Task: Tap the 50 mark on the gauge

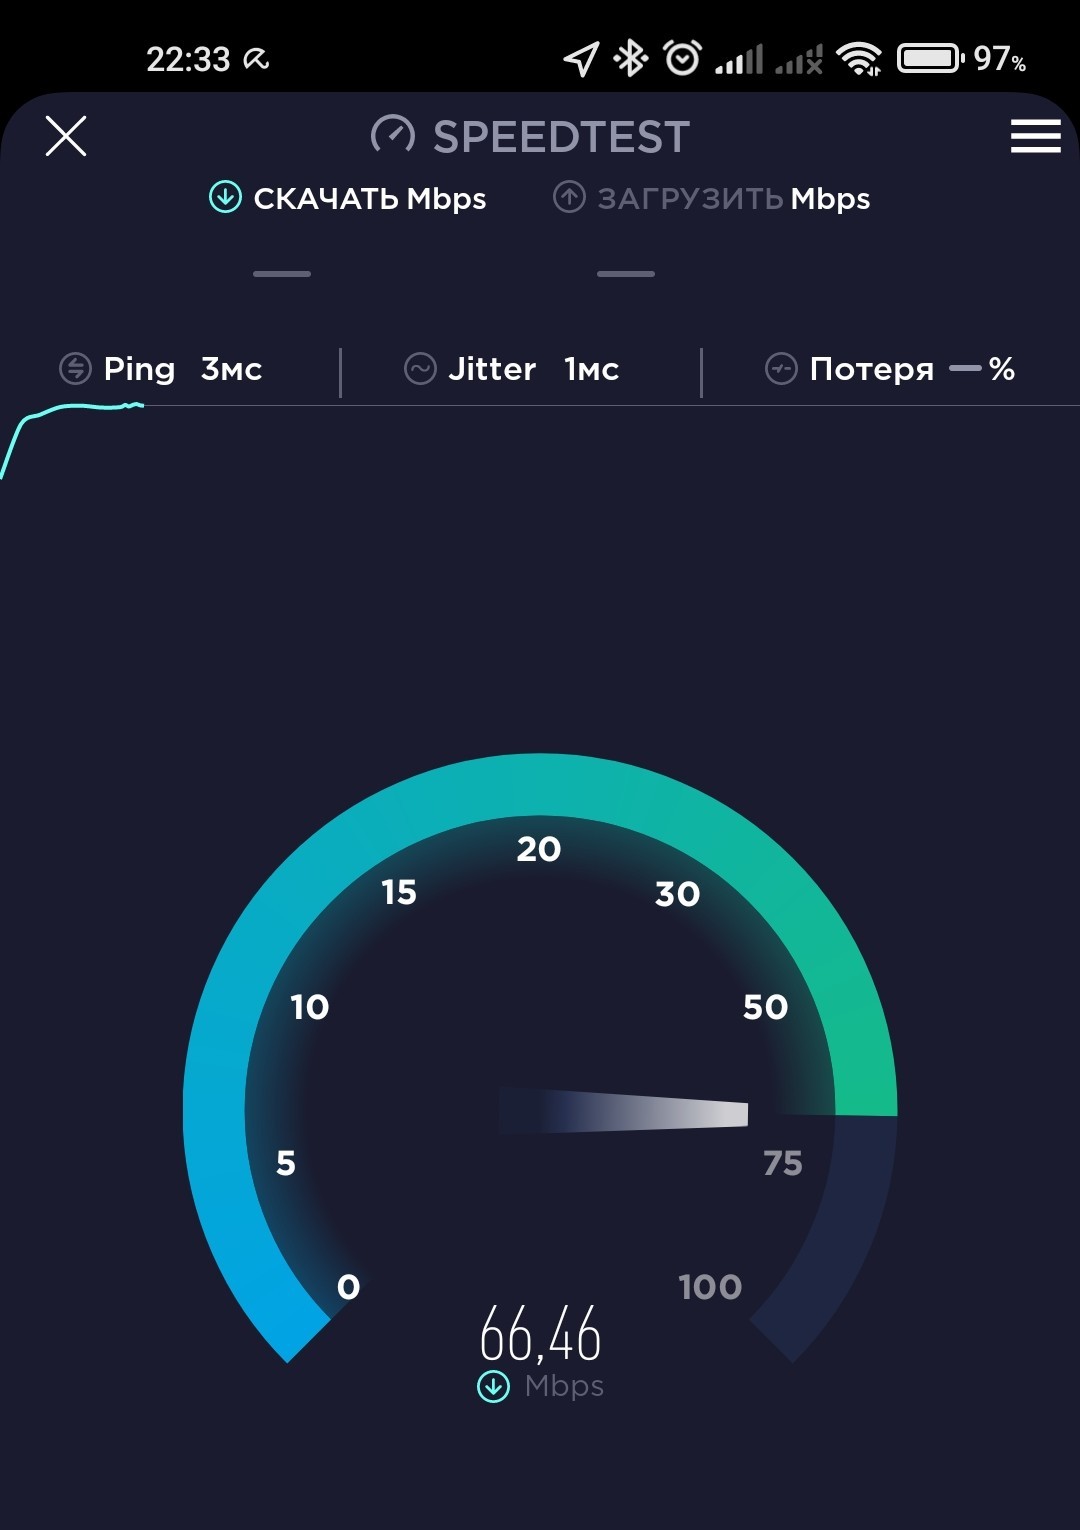Action: point(766,1007)
